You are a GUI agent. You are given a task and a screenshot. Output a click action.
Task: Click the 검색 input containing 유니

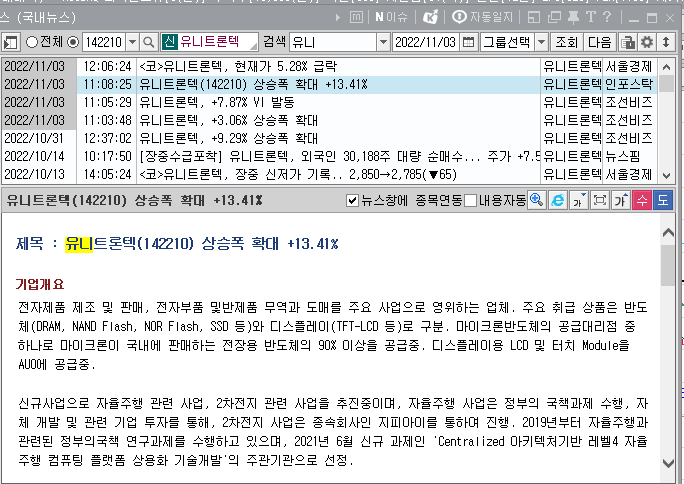333,42
